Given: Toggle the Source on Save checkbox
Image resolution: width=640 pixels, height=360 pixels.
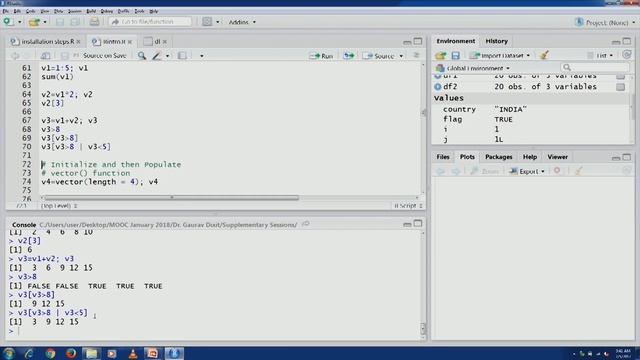Looking at the screenshot, I should tap(76, 56).
